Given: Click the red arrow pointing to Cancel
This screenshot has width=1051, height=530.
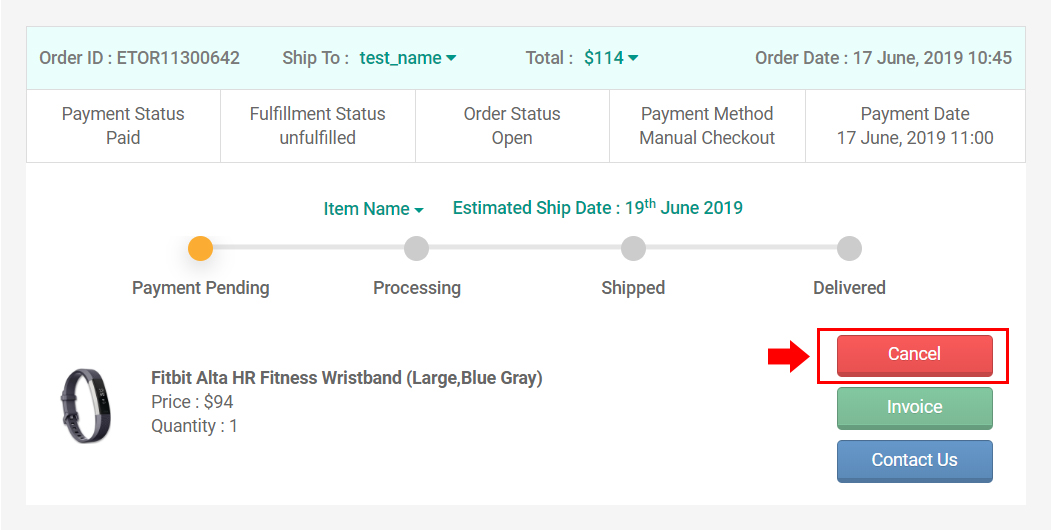Looking at the screenshot, I should pos(788,355).
